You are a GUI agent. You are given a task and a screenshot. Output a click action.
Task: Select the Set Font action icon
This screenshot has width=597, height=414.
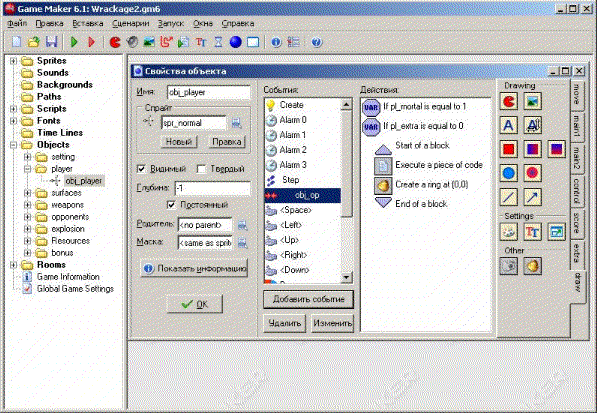click(x=532, y=232)
